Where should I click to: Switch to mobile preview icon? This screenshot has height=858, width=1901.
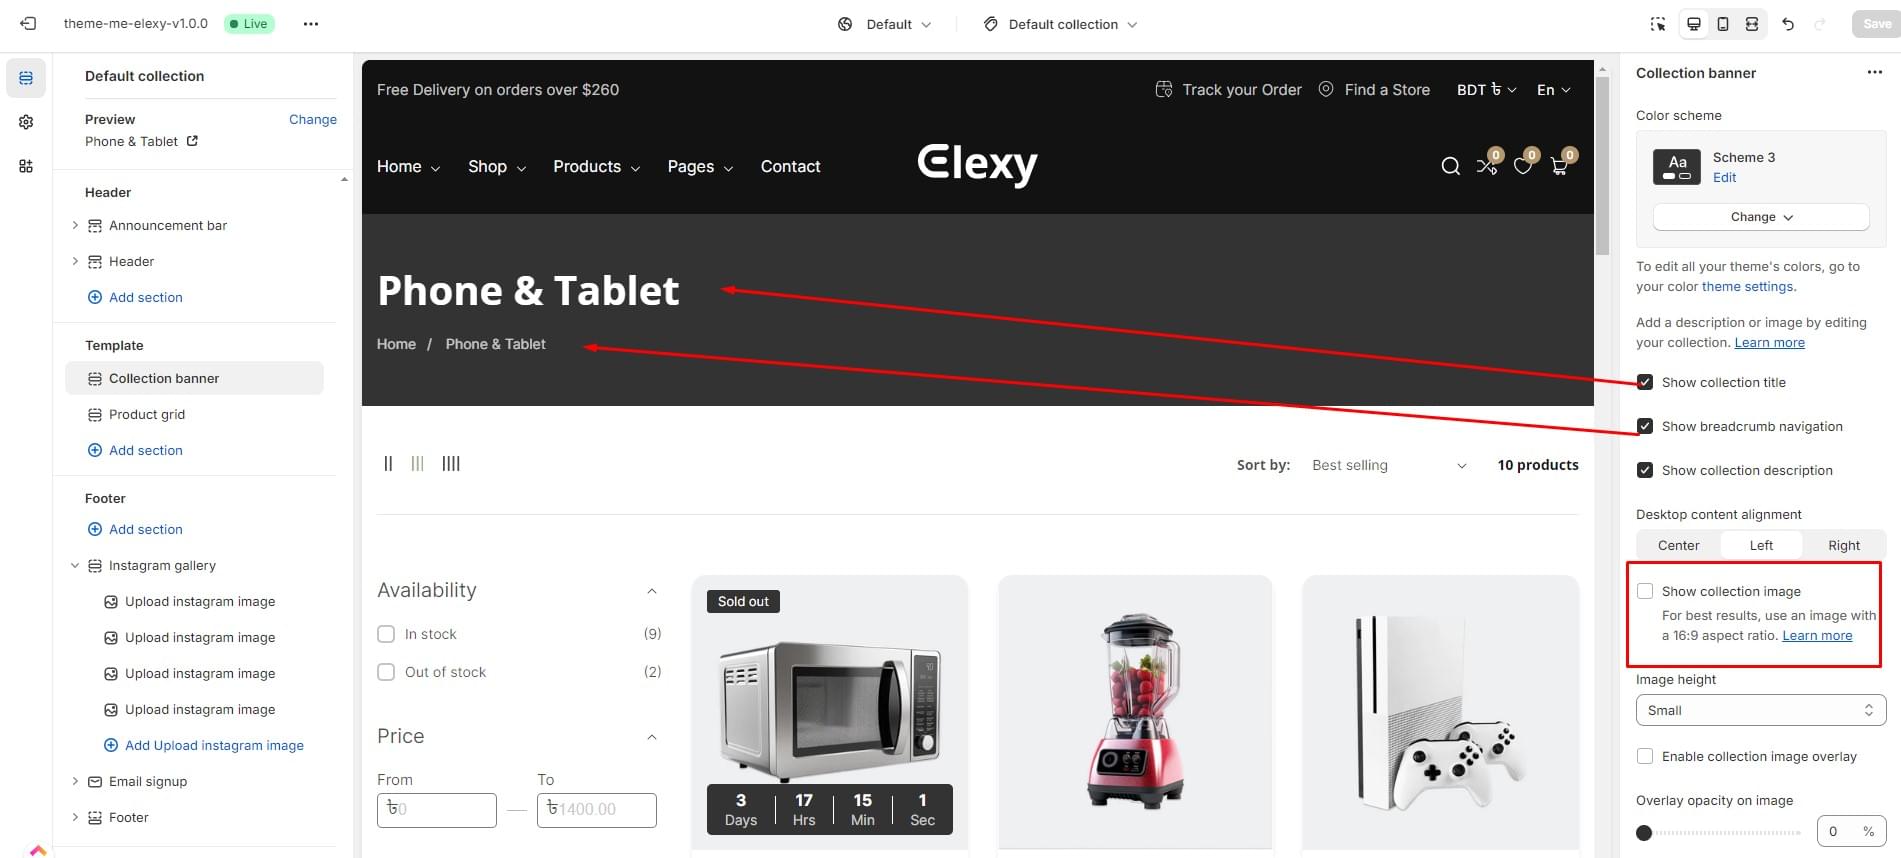[1723, 24]
